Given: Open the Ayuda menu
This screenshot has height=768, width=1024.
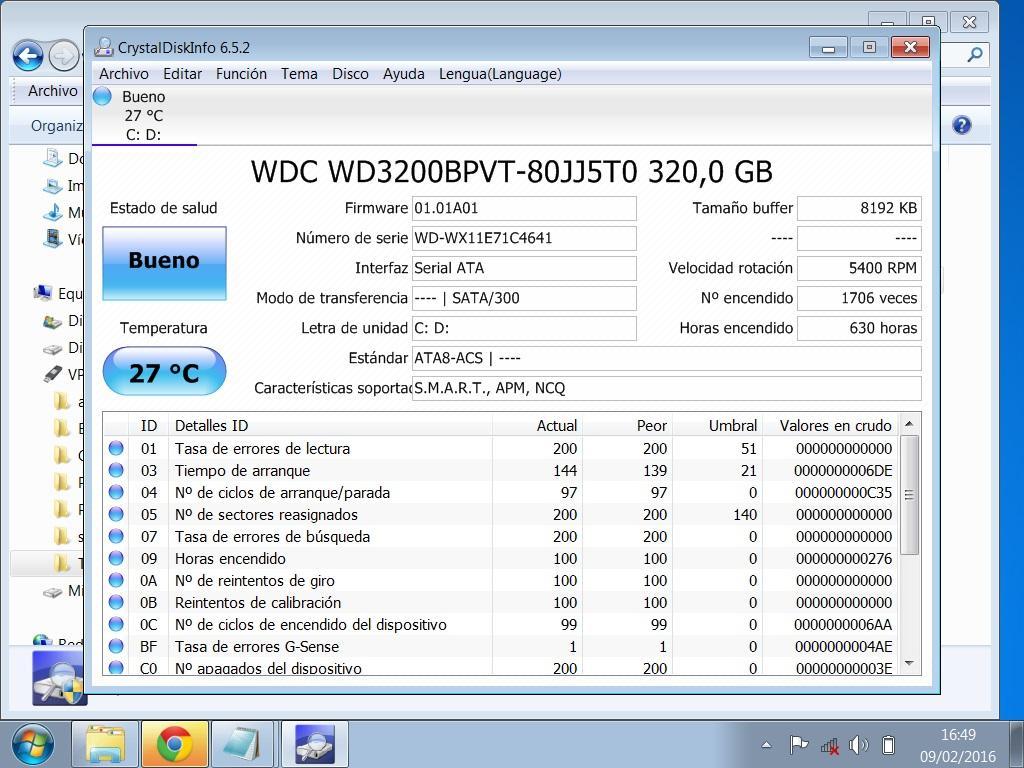Looking at the screenshot, I should tap(404, 74).
